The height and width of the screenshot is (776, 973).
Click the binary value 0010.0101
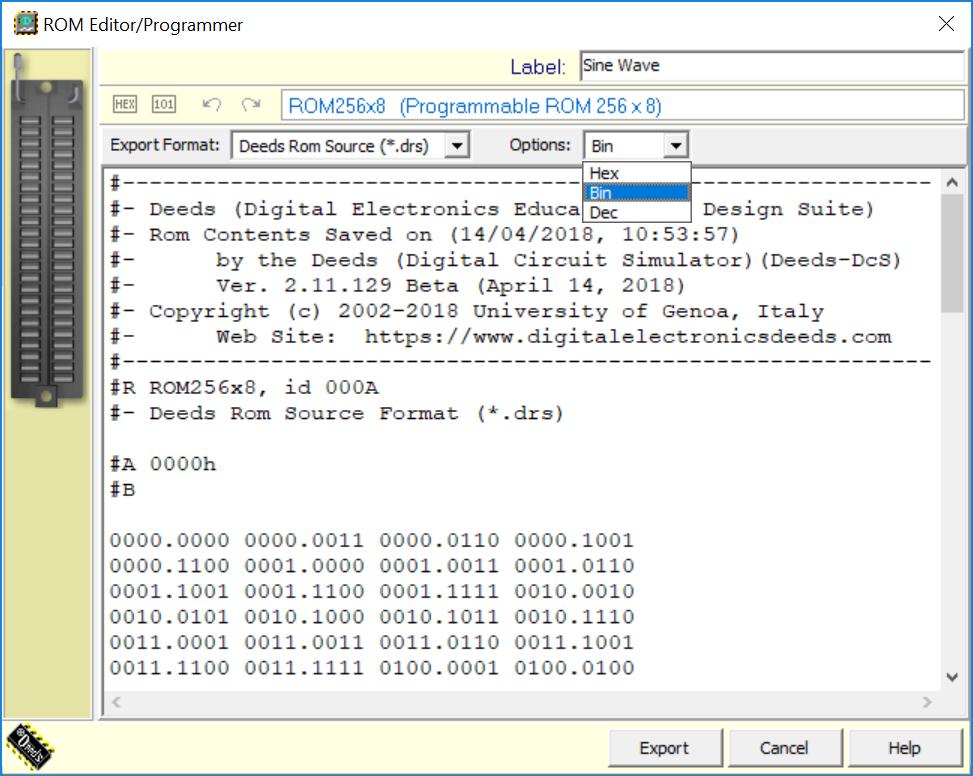click(169, 617)
